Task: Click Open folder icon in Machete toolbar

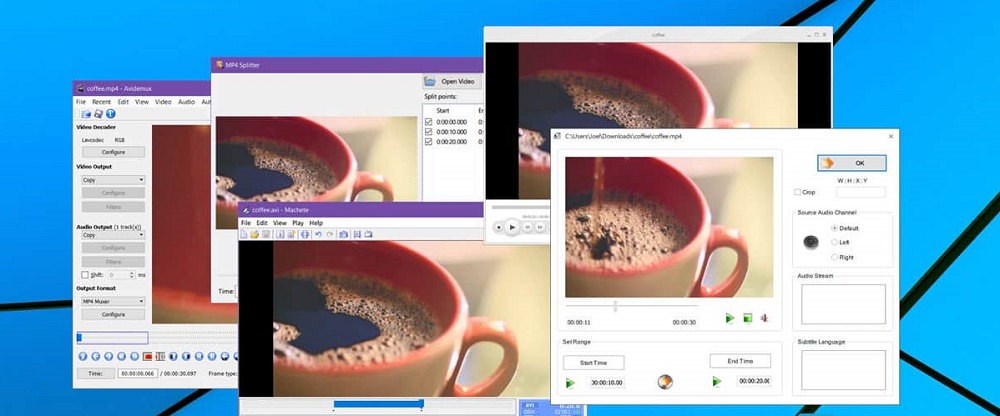Action: point(254,234)
